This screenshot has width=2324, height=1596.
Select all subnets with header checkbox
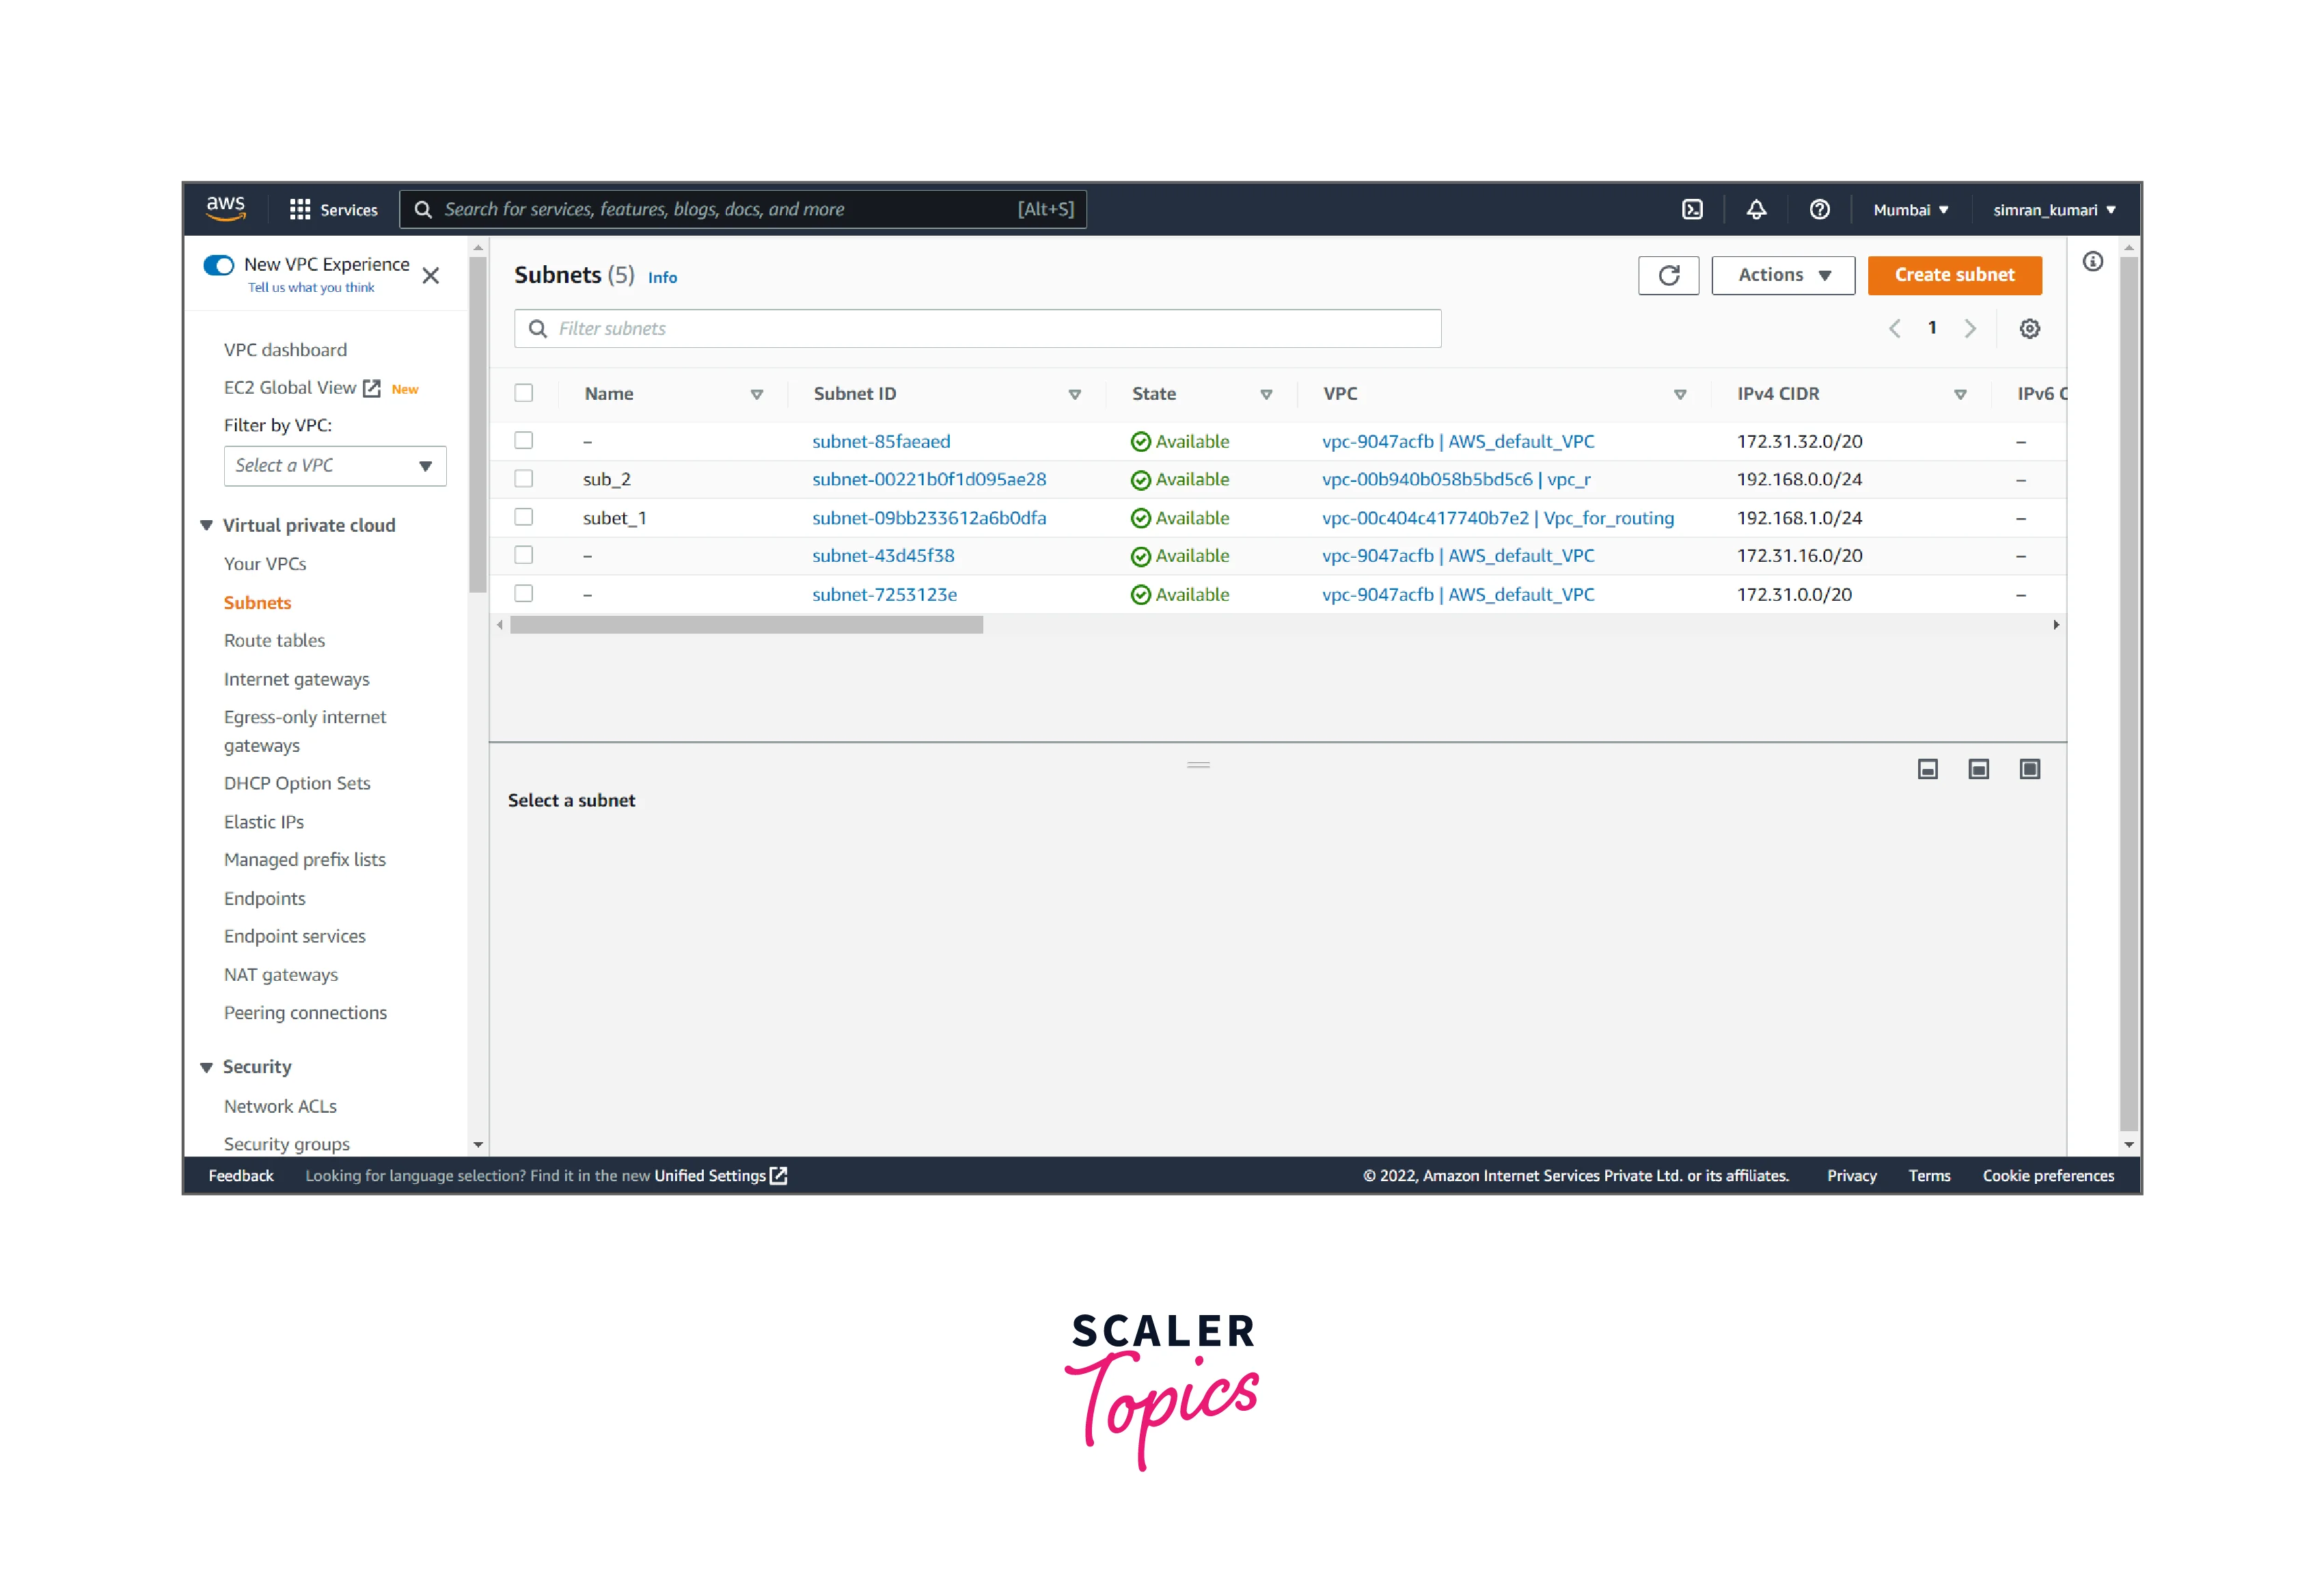524,394
